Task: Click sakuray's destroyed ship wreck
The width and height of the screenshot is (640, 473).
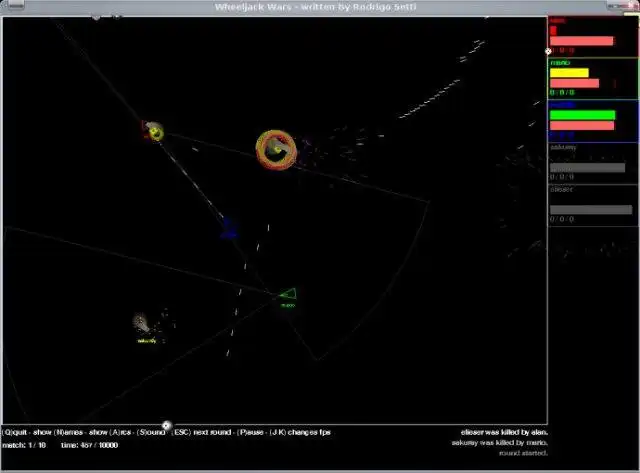Action: [141, 322]
